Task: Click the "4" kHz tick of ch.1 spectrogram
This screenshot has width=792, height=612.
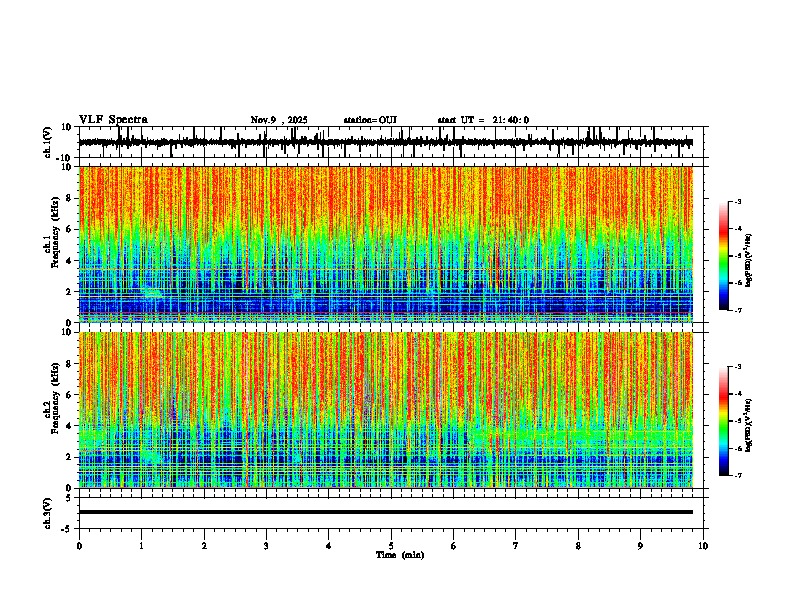Action: point(69,261)
